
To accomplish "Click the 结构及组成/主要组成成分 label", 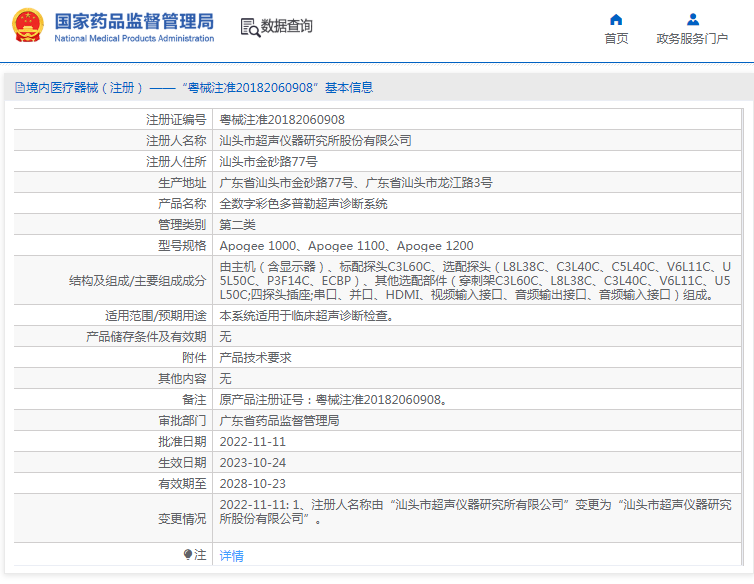I will [x=138, y=280].
